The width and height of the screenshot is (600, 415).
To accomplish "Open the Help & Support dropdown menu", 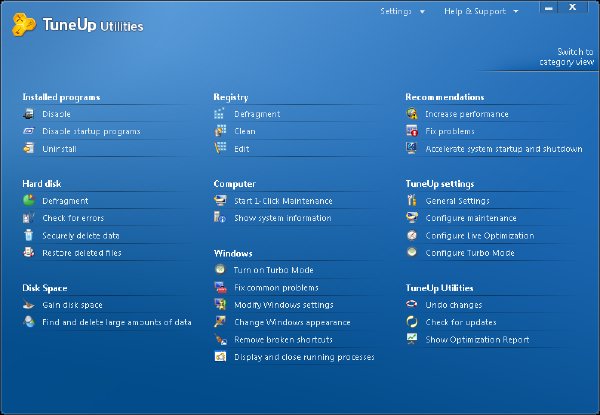I will 481,11.
